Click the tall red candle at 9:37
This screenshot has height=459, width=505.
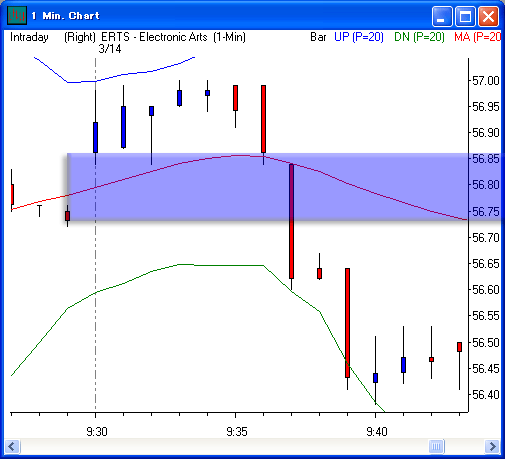coord(291,221)
